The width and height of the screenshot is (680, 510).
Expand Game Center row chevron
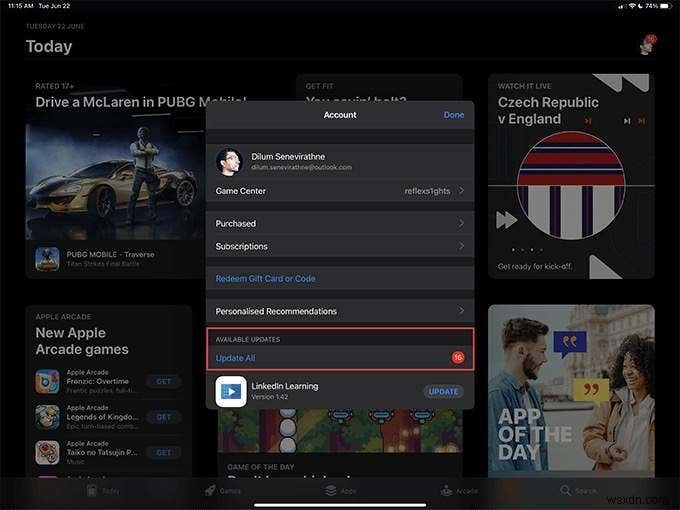(461, 191)
